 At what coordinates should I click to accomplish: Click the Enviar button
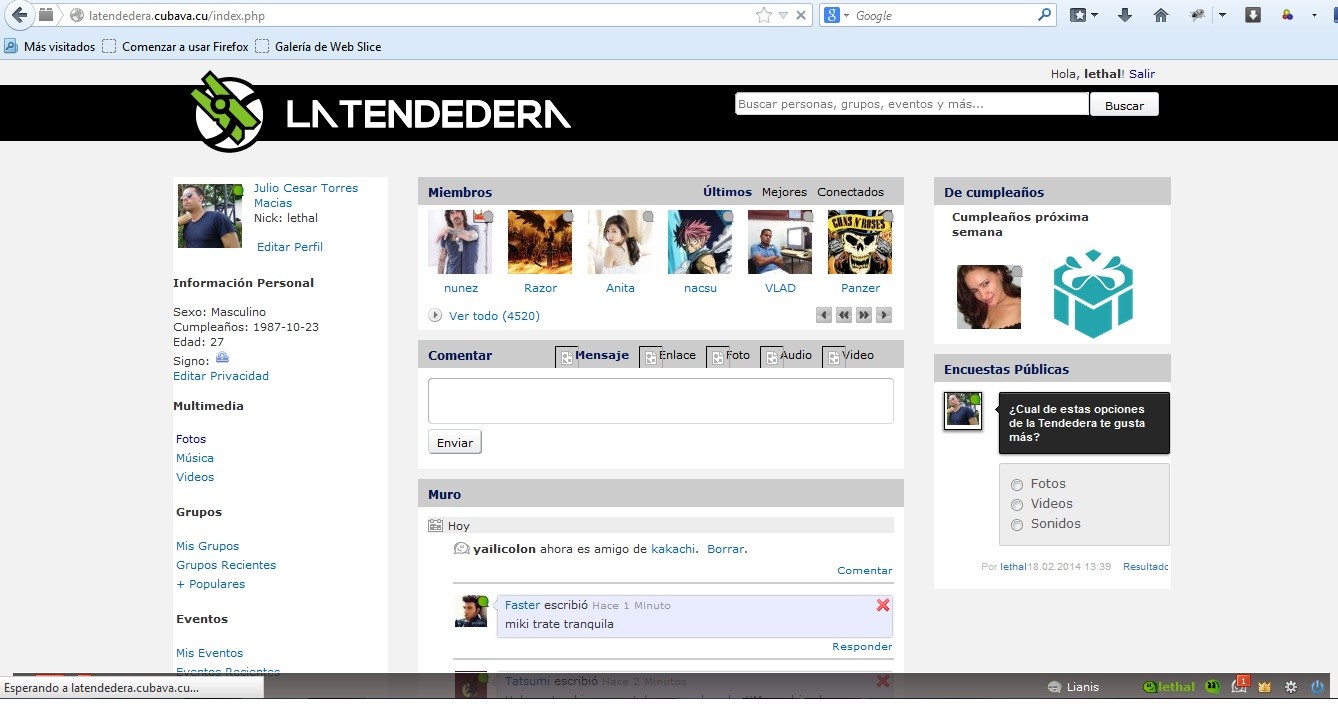click(x=455, y=442)
